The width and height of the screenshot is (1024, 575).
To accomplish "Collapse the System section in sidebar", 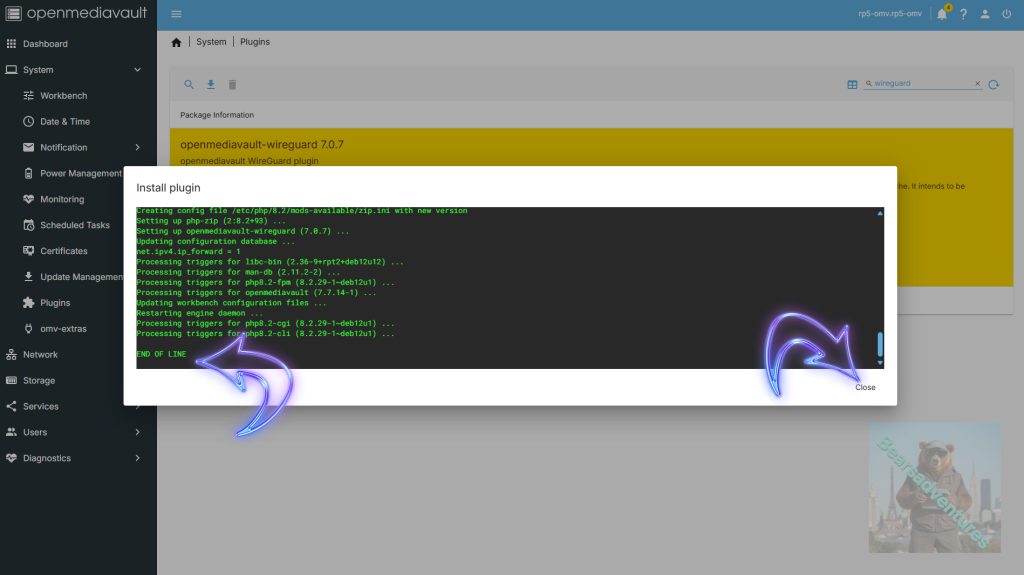I will tap(138, 70).
